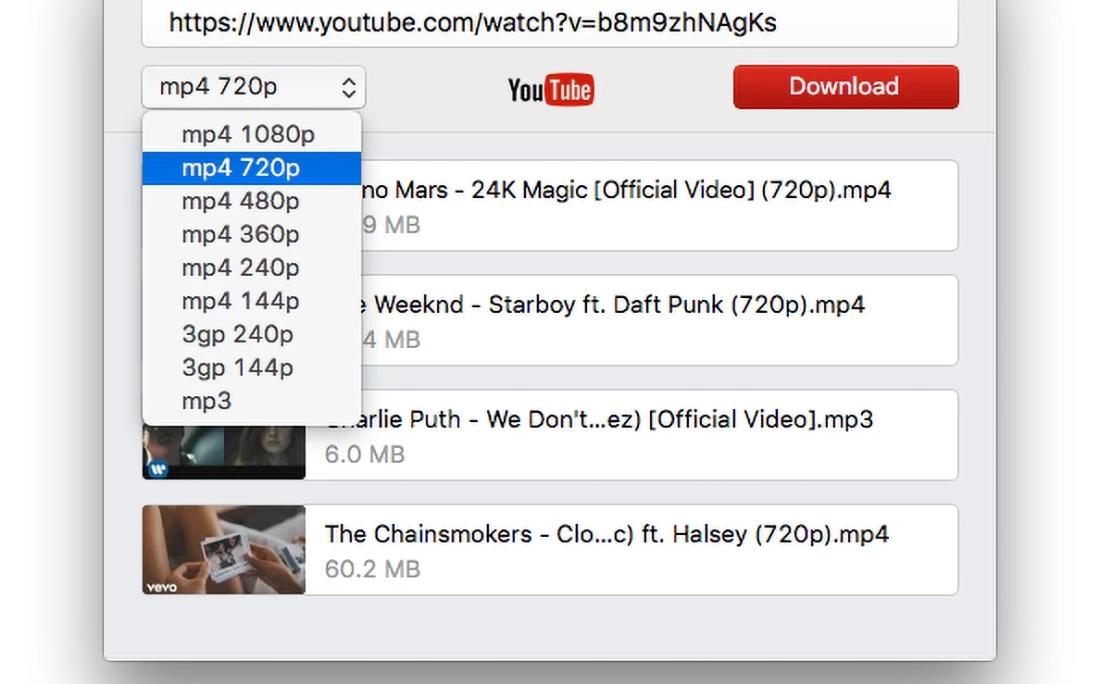Select mp4 1080p from the format list
This screenshot has height=684, width=1100.
coord(248,135)
